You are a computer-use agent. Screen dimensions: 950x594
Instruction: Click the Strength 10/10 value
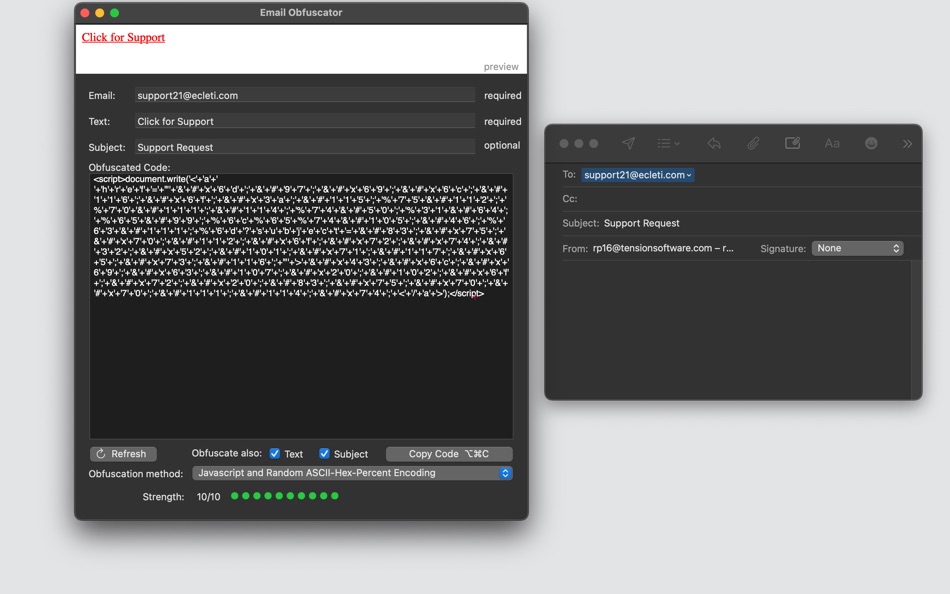208,496
